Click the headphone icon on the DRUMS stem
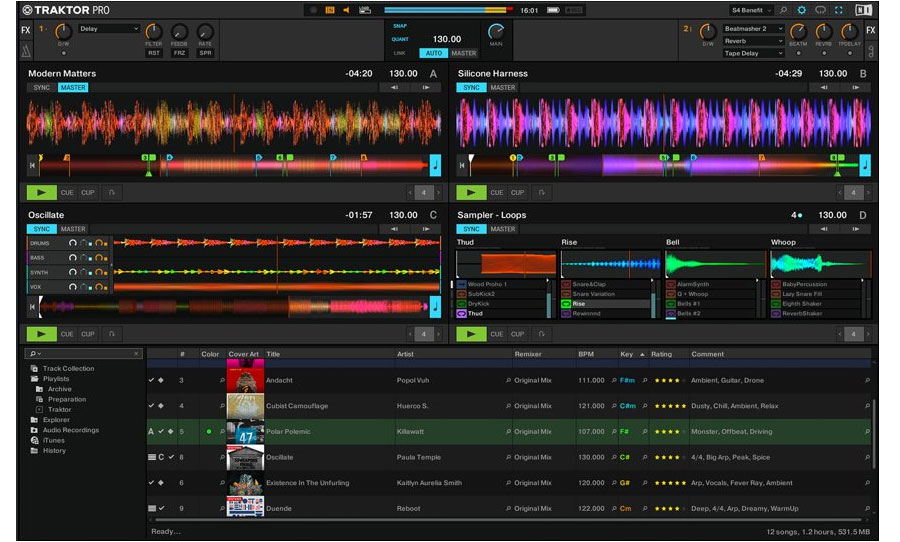Image resolution: width=900 pixels, height=542 pixels. [x=72, y=243]
